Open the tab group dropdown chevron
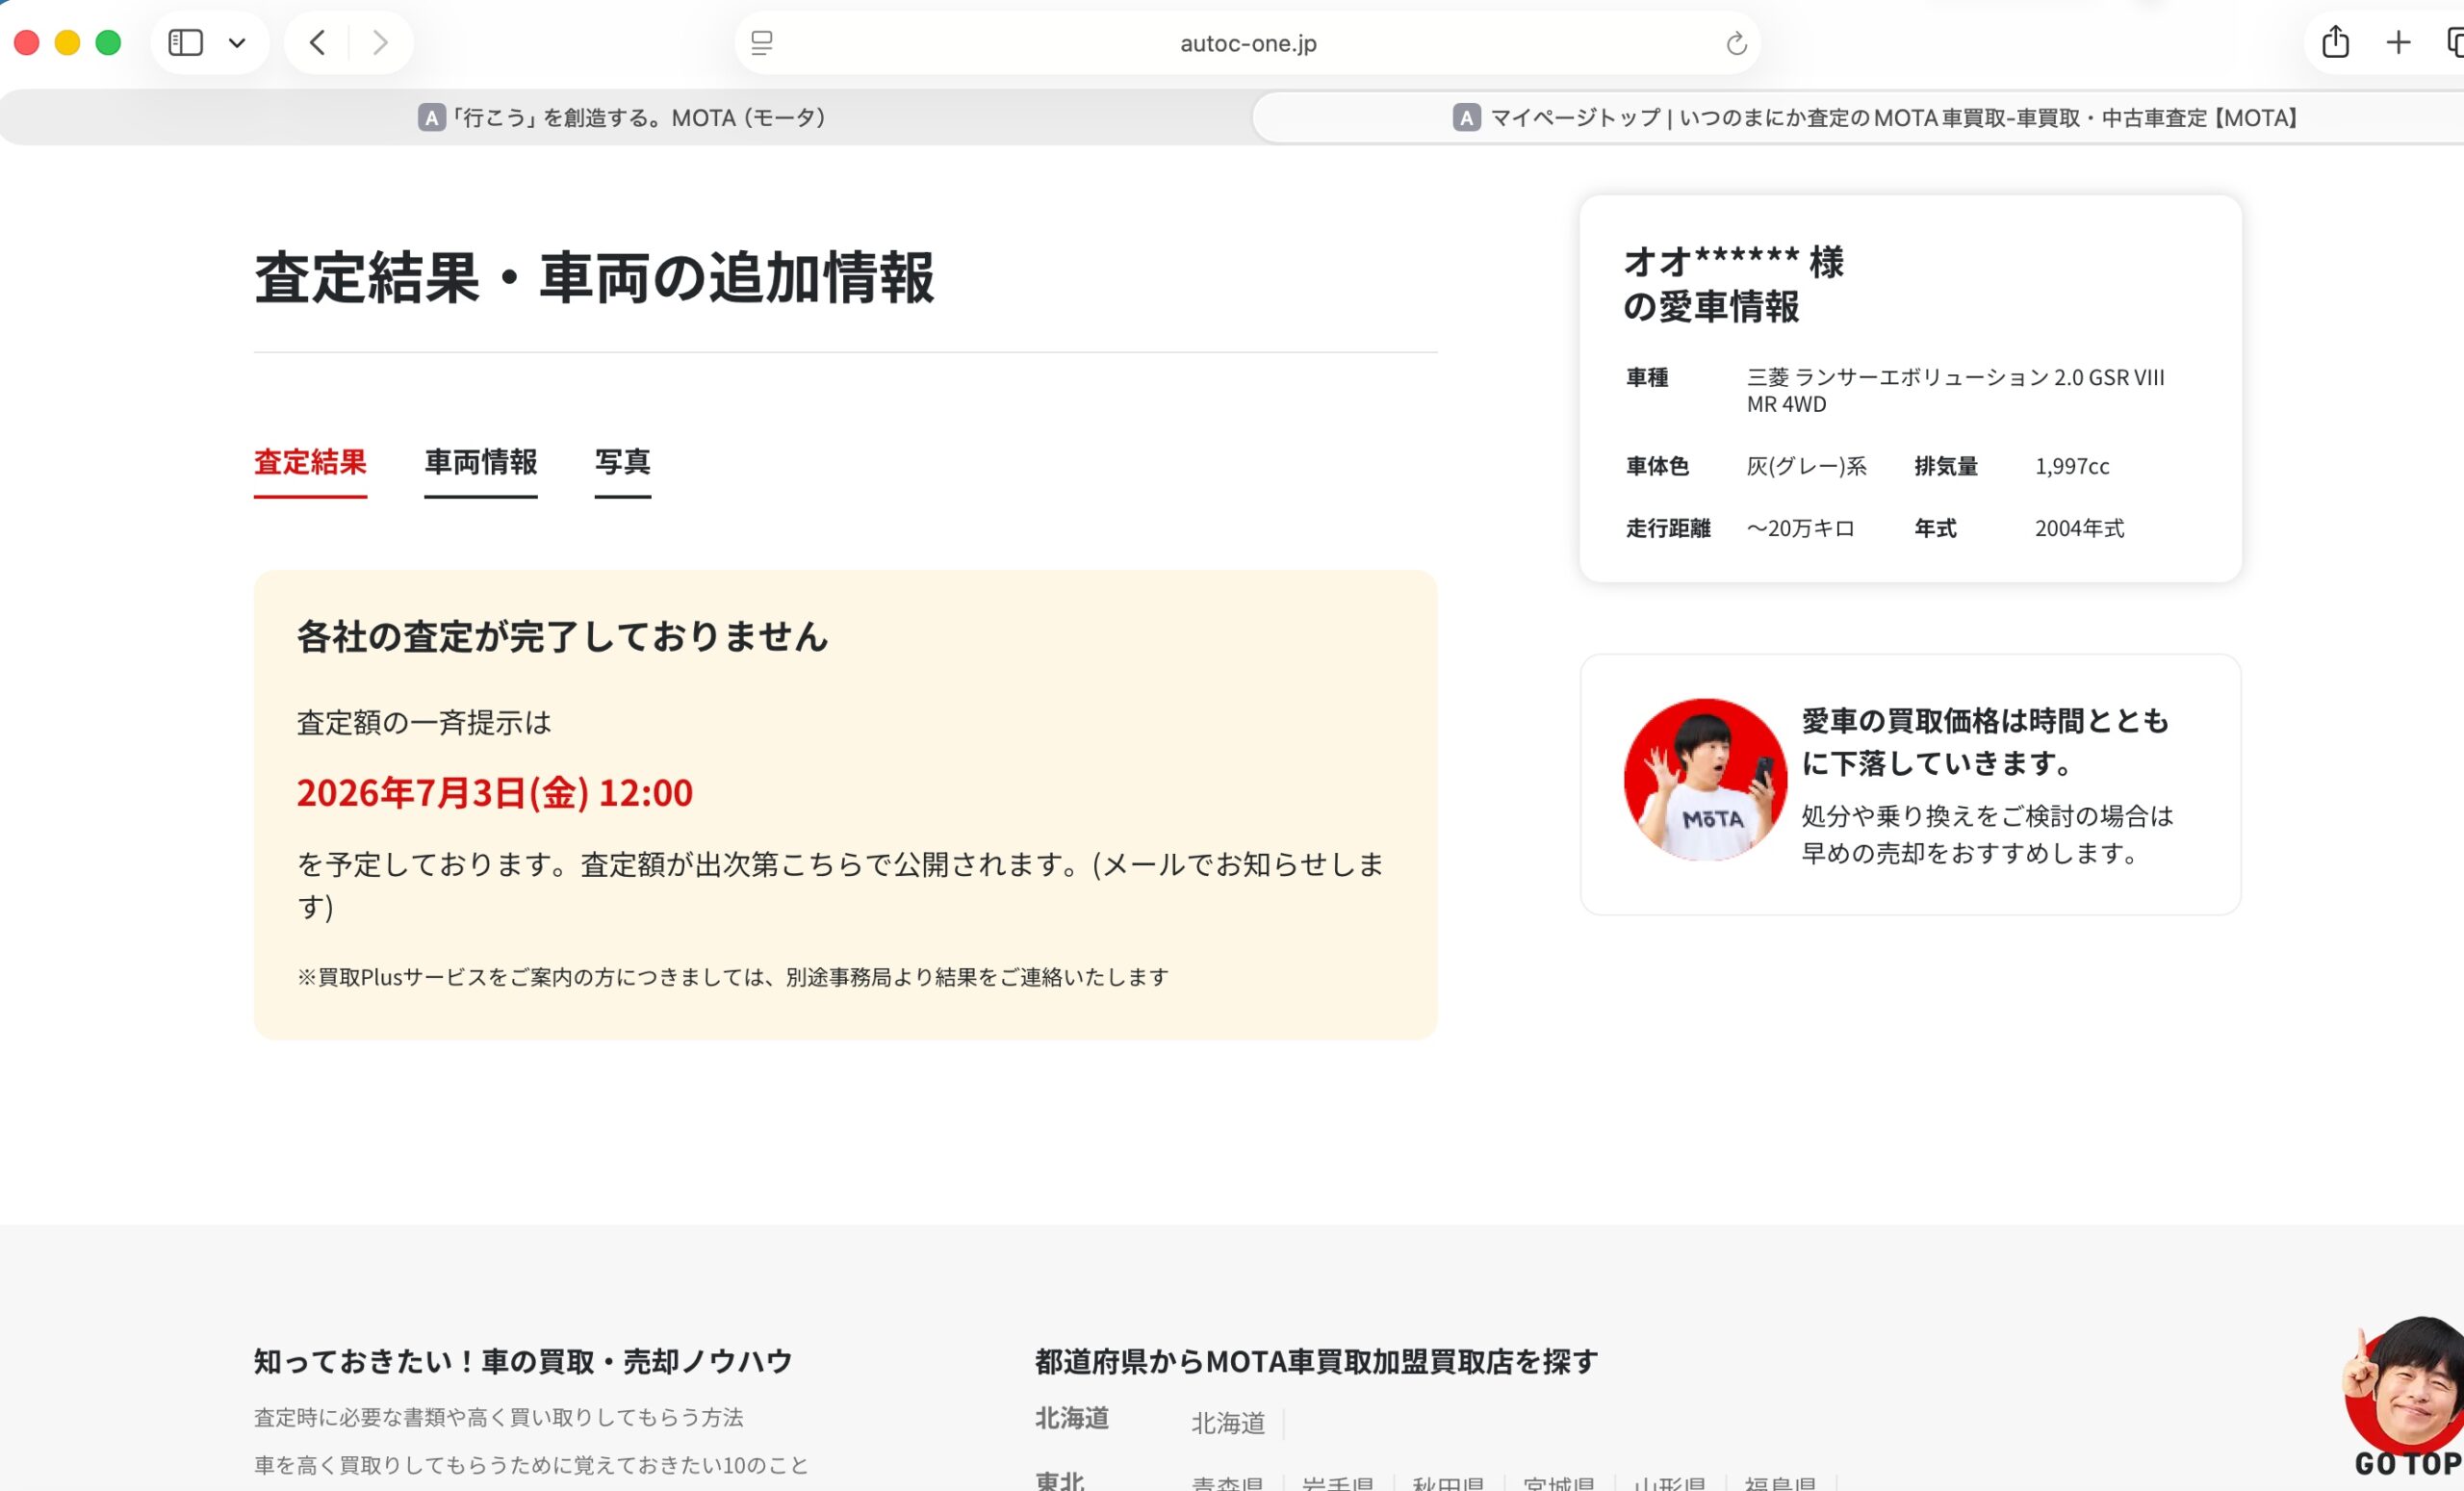2464x1491 pixels. [237, 43]
